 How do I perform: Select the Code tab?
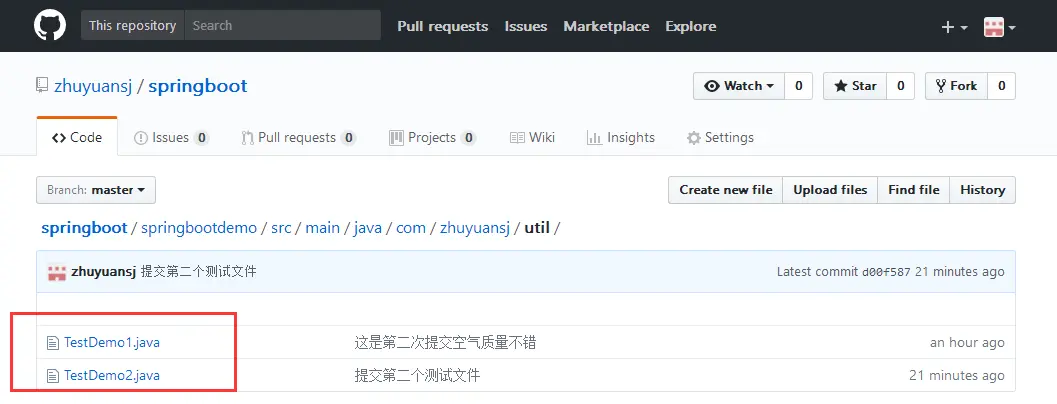coord(77,138)
